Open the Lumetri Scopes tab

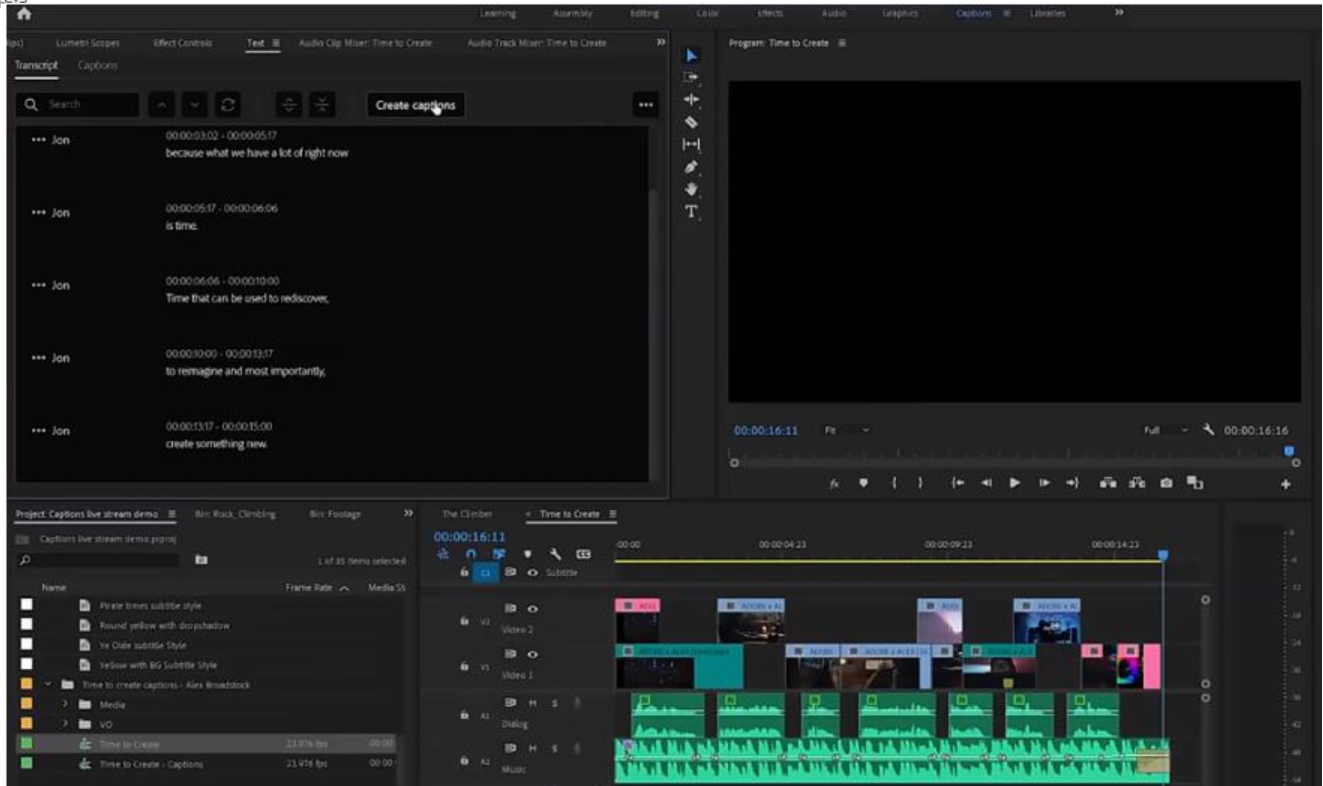pyautogui.click(x=88, y=43)
